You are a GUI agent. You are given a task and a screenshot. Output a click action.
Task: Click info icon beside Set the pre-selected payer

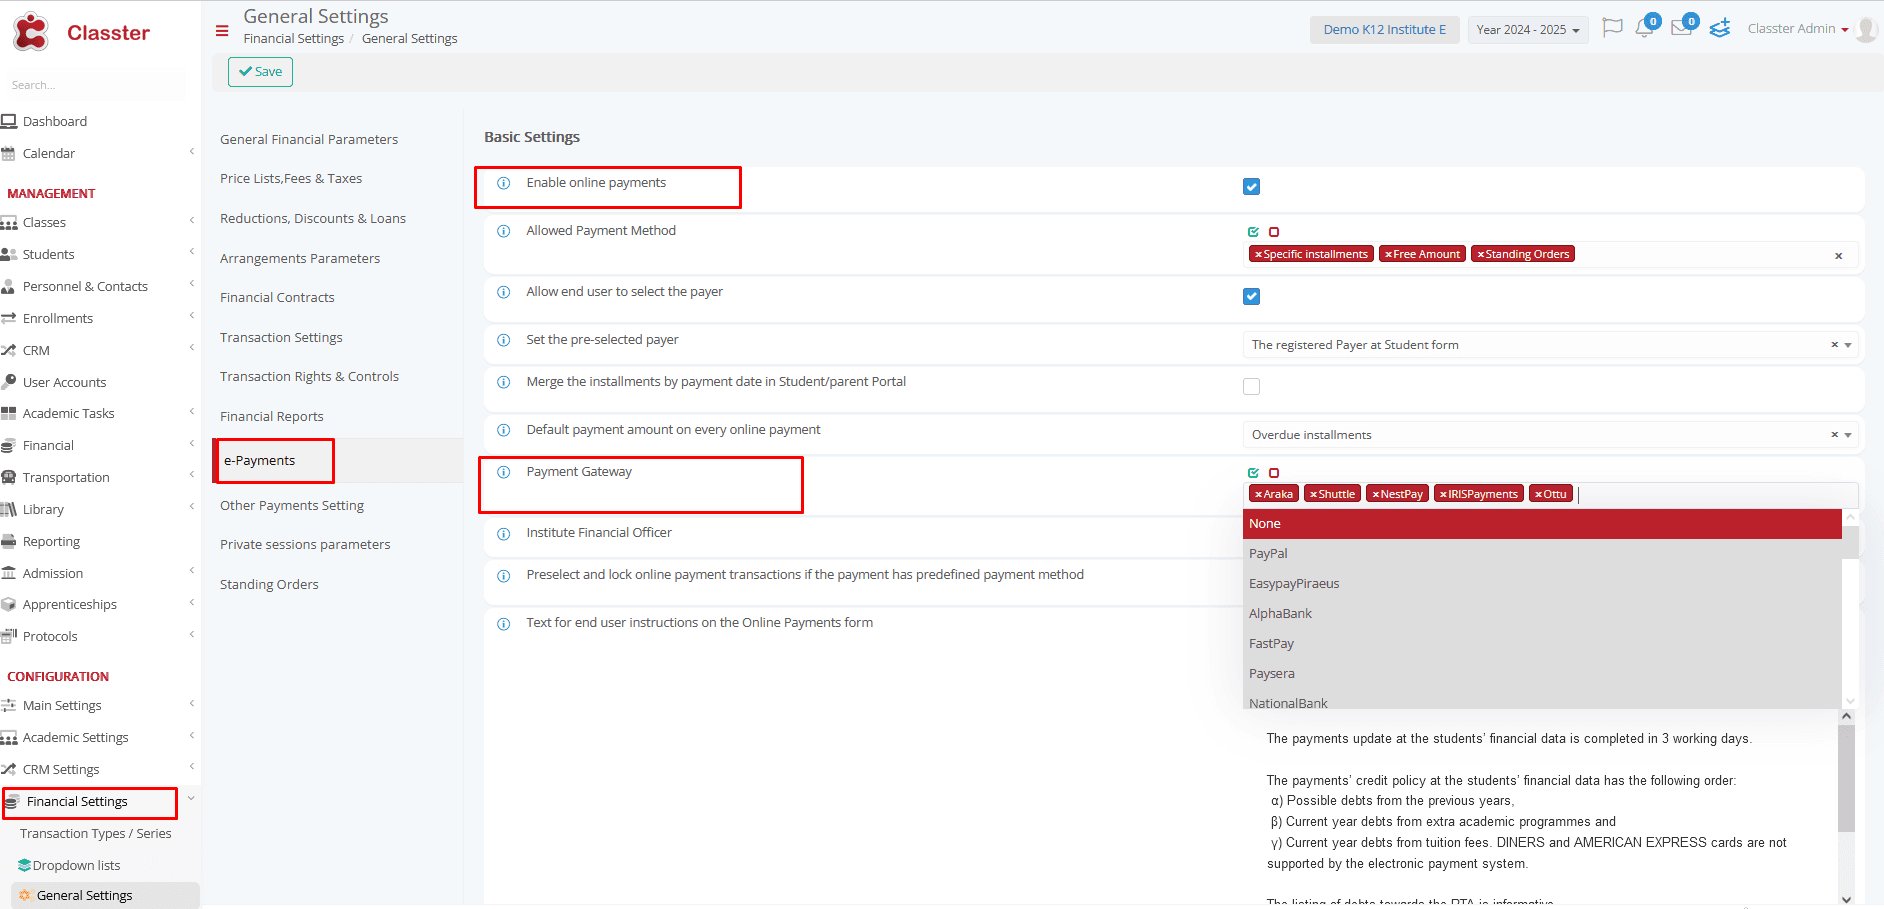click(x=504, y=340)
